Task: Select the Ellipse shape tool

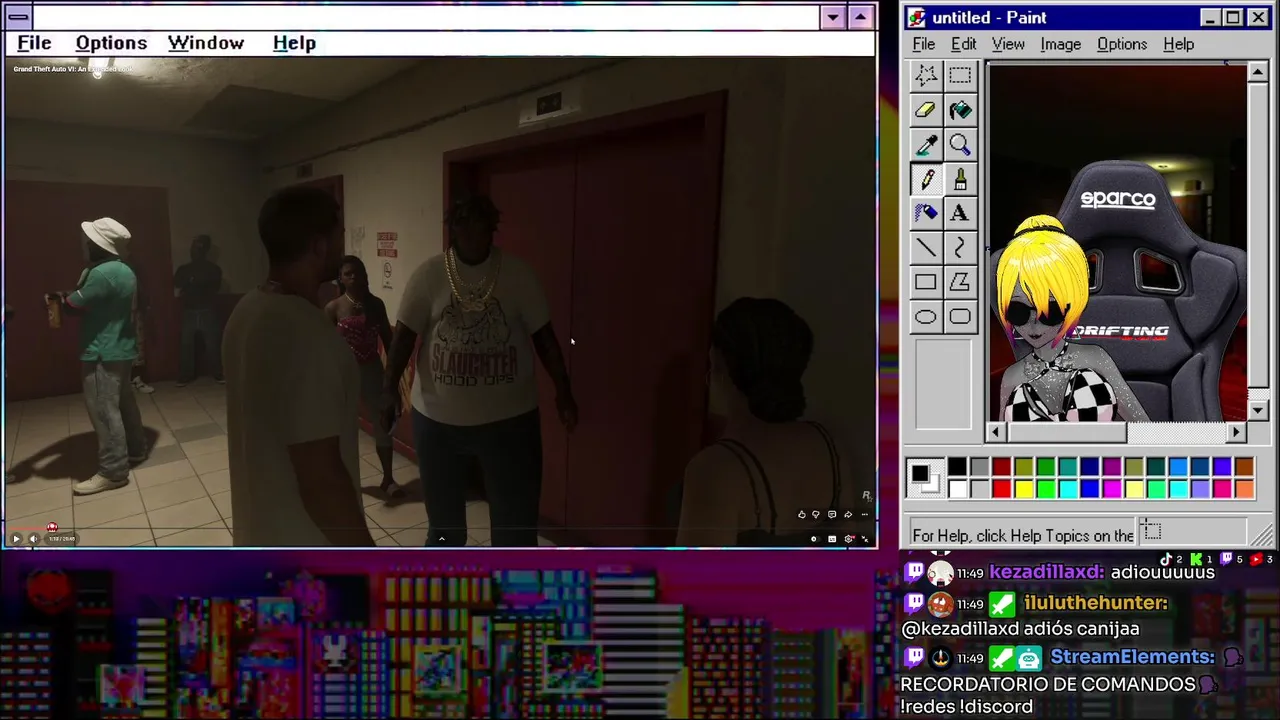Action: (926, 317)
